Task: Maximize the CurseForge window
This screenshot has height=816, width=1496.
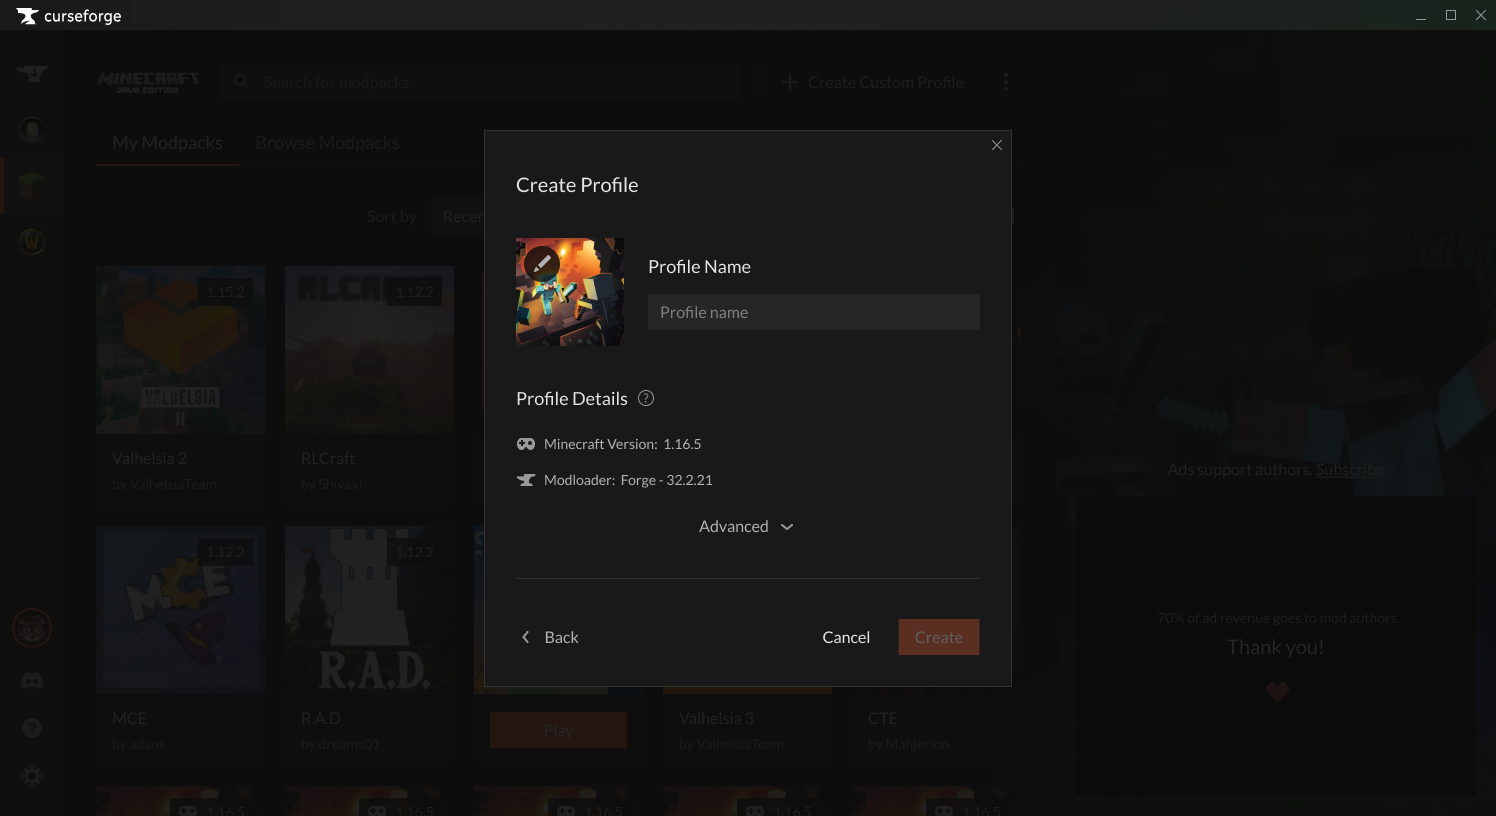Action: 1450,15
